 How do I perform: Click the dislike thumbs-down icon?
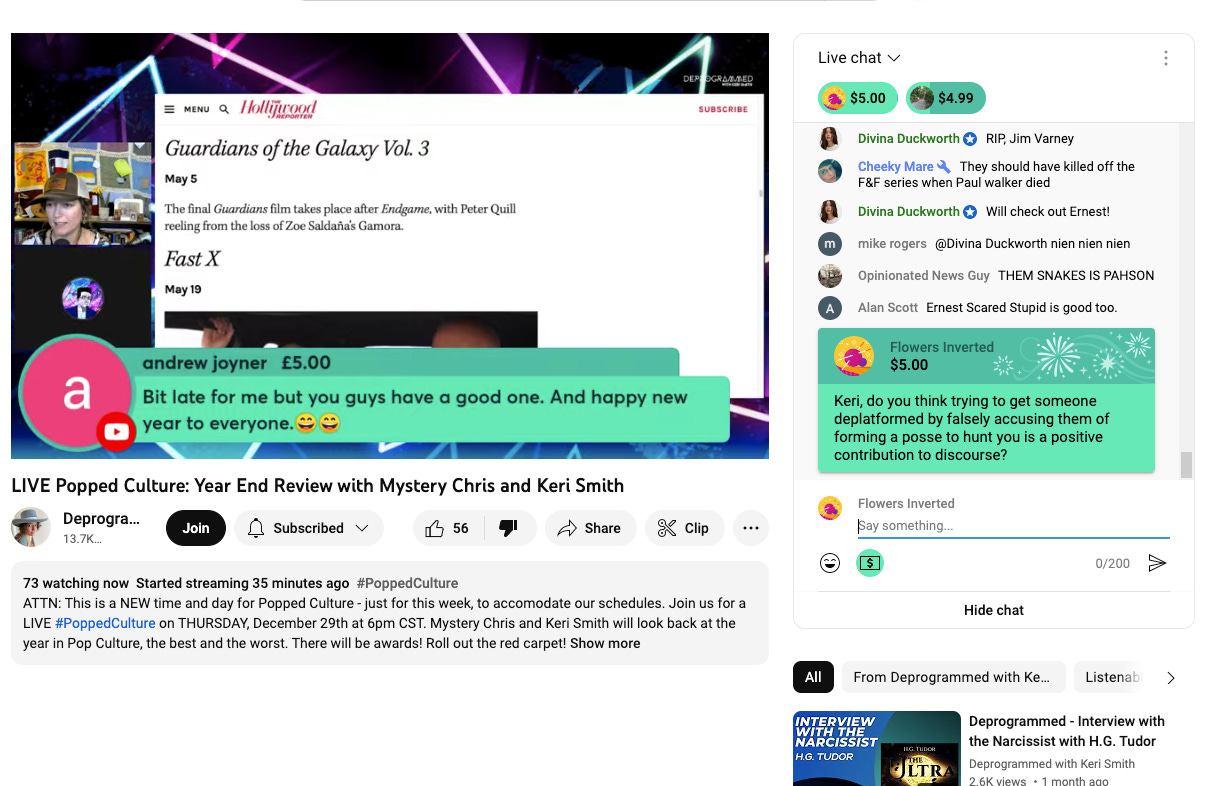coord(508,528)
